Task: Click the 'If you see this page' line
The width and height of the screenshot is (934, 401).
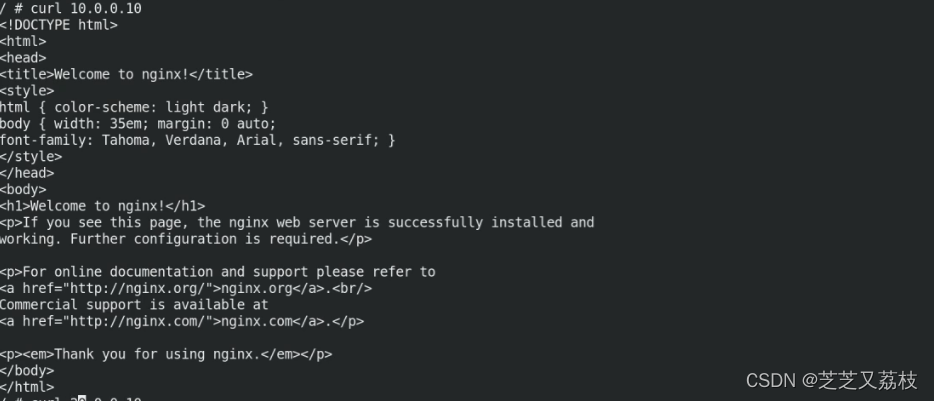Action: coord(297,222)
